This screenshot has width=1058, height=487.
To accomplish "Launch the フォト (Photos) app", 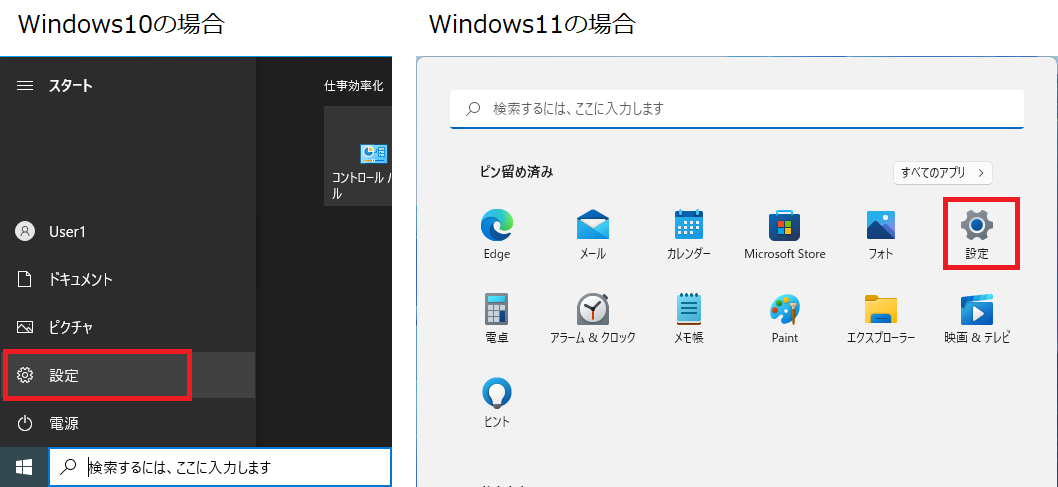I will (x=881, y=234).
